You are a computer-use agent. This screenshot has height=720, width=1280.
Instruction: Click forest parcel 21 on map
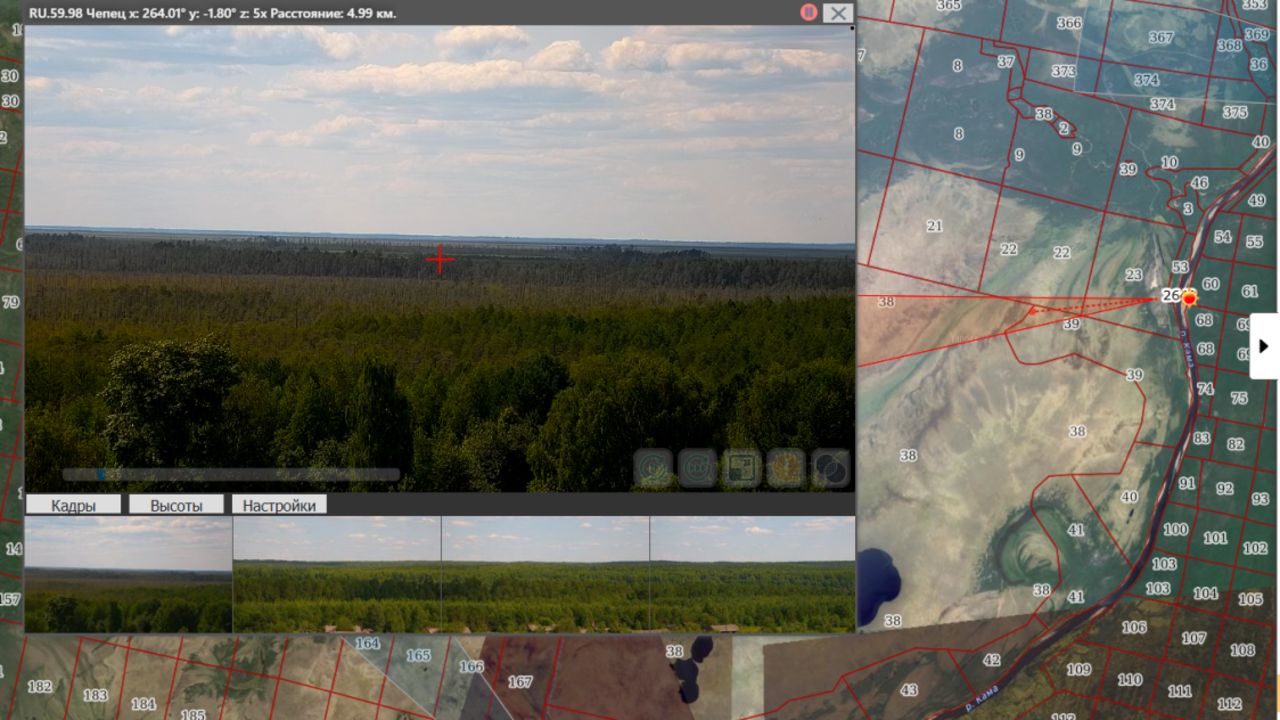[x=934, y=226]
